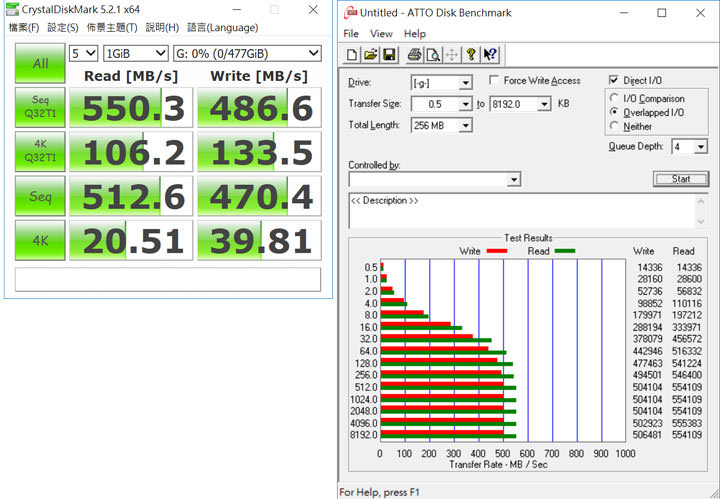The height and width of the screenshot is (499, 720).
Task: Maximize the ATTO Disk Benchmark window
Action: point(662,12)
